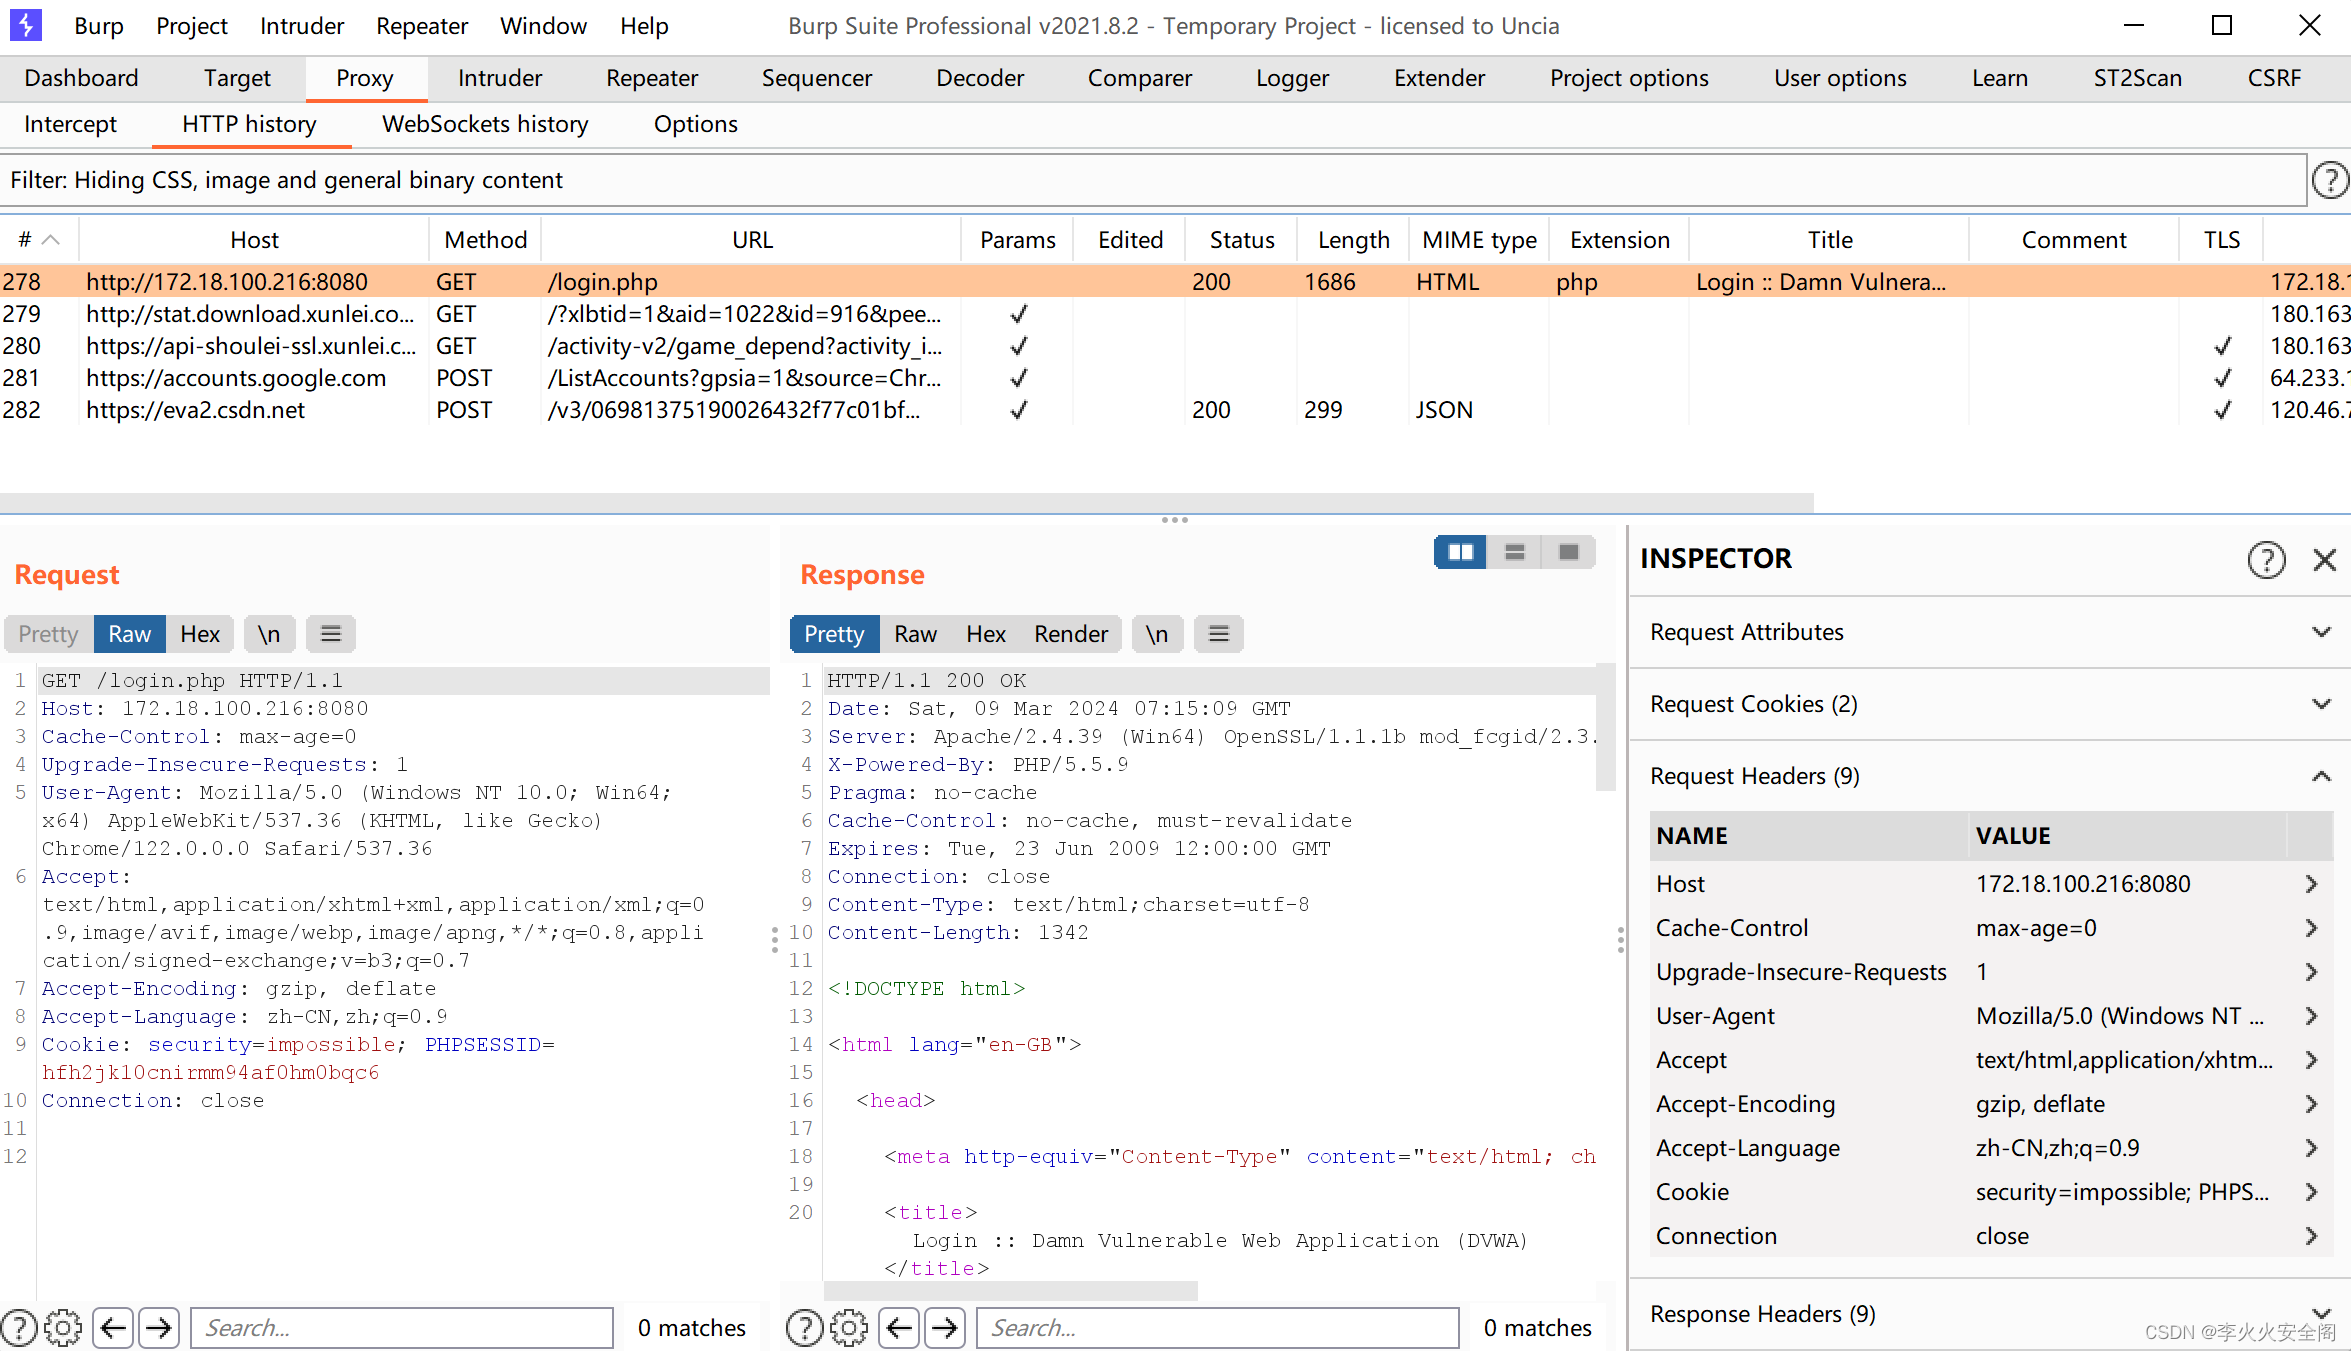Image resolution: width=2351 pixels, height=1351 pixels.
Task: Focus the Response search input field
Action: tap(1218, 1328)
